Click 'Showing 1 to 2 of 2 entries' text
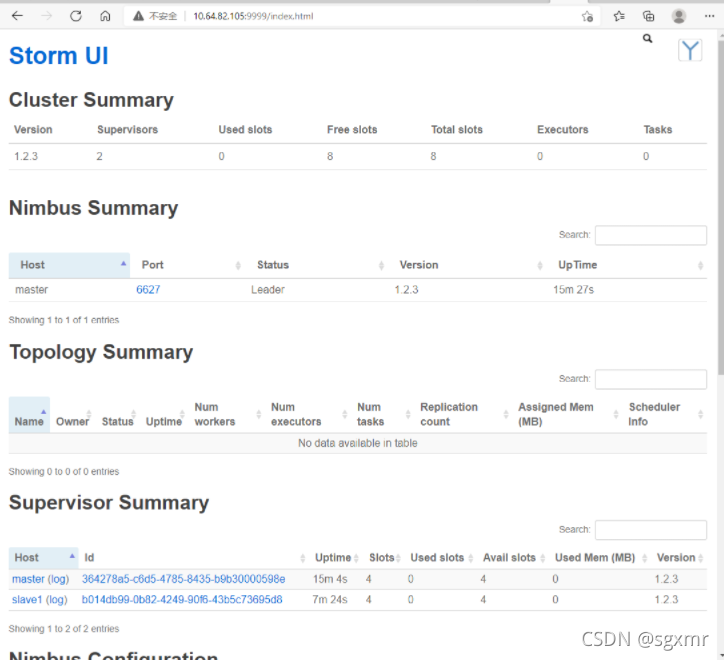Viewport: 724px width, 660px height. coord(64,629)
